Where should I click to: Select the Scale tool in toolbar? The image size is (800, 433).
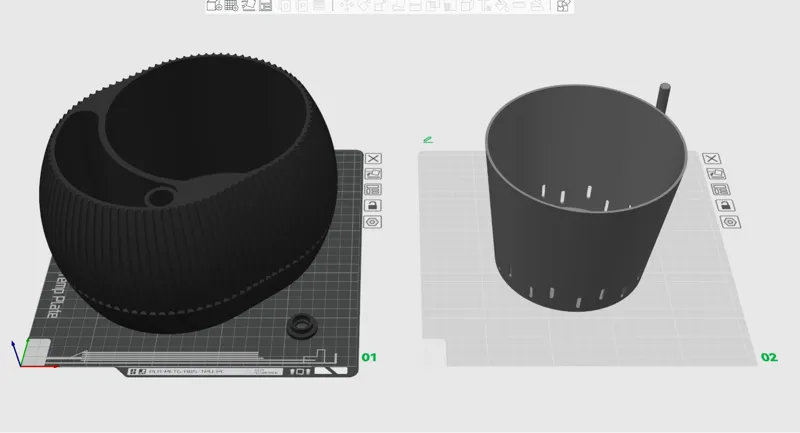[x=380, y=6]
